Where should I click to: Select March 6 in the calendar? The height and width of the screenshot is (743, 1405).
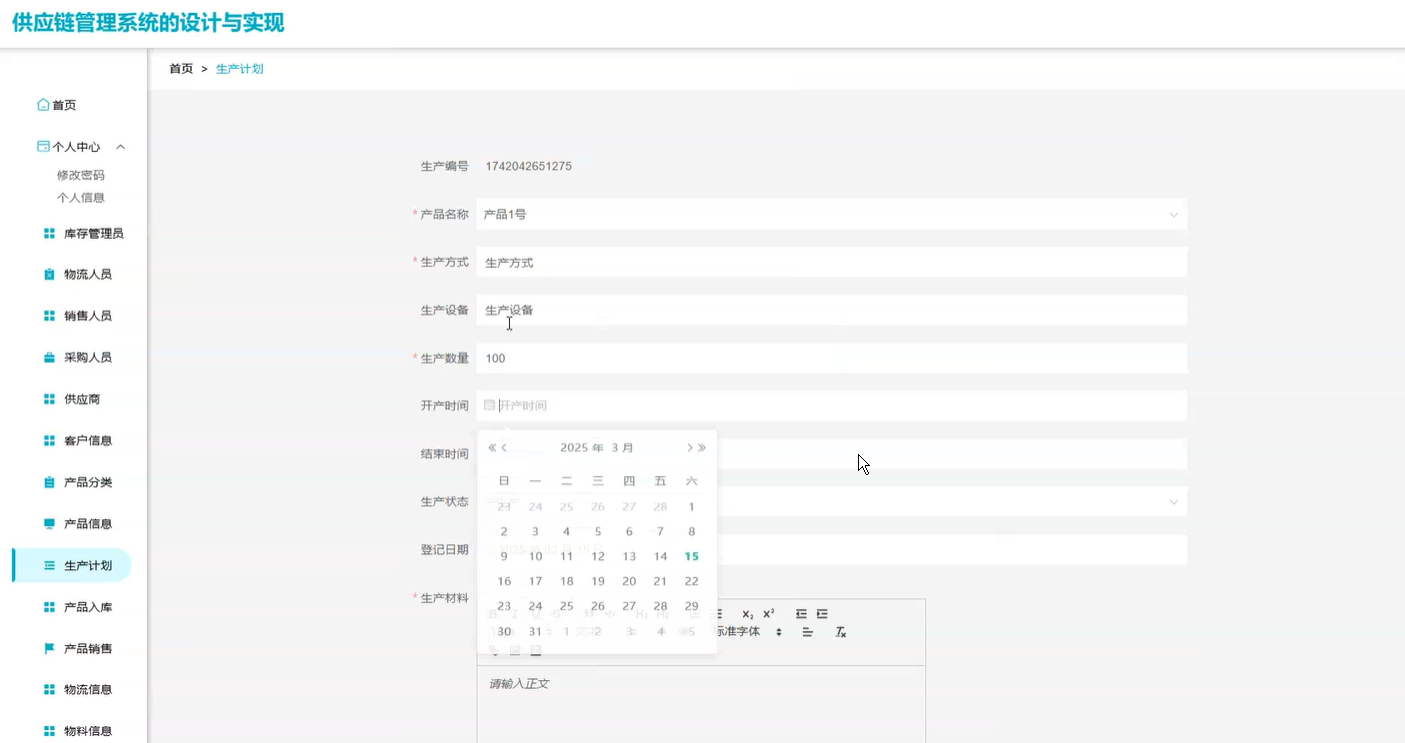[629, 532]
